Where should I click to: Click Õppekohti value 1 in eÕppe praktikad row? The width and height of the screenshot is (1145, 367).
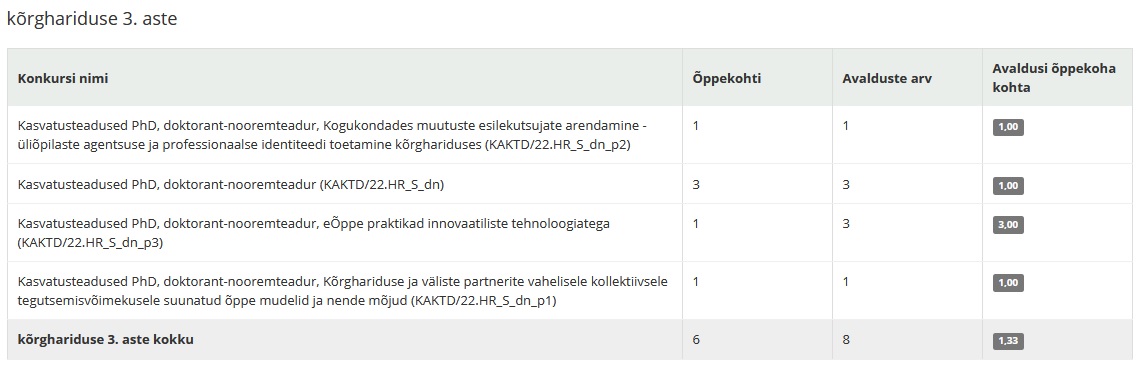coord(696,223)
